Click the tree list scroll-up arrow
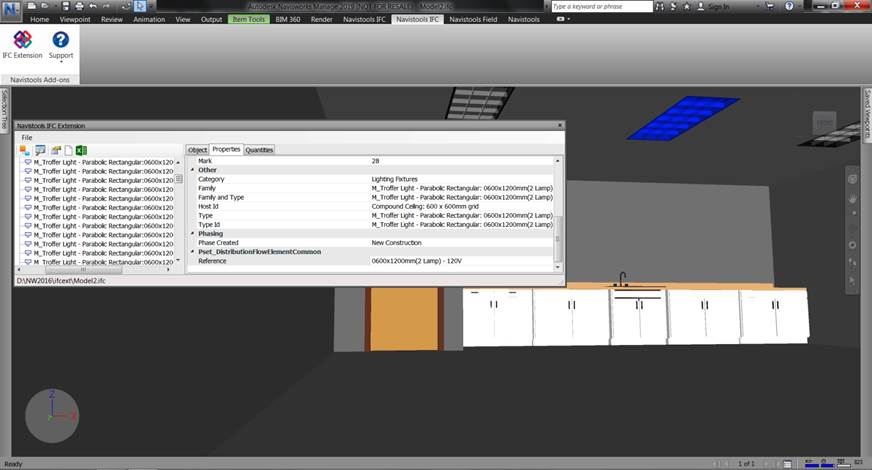Screen dimensions: 872x470 point(178,162)
